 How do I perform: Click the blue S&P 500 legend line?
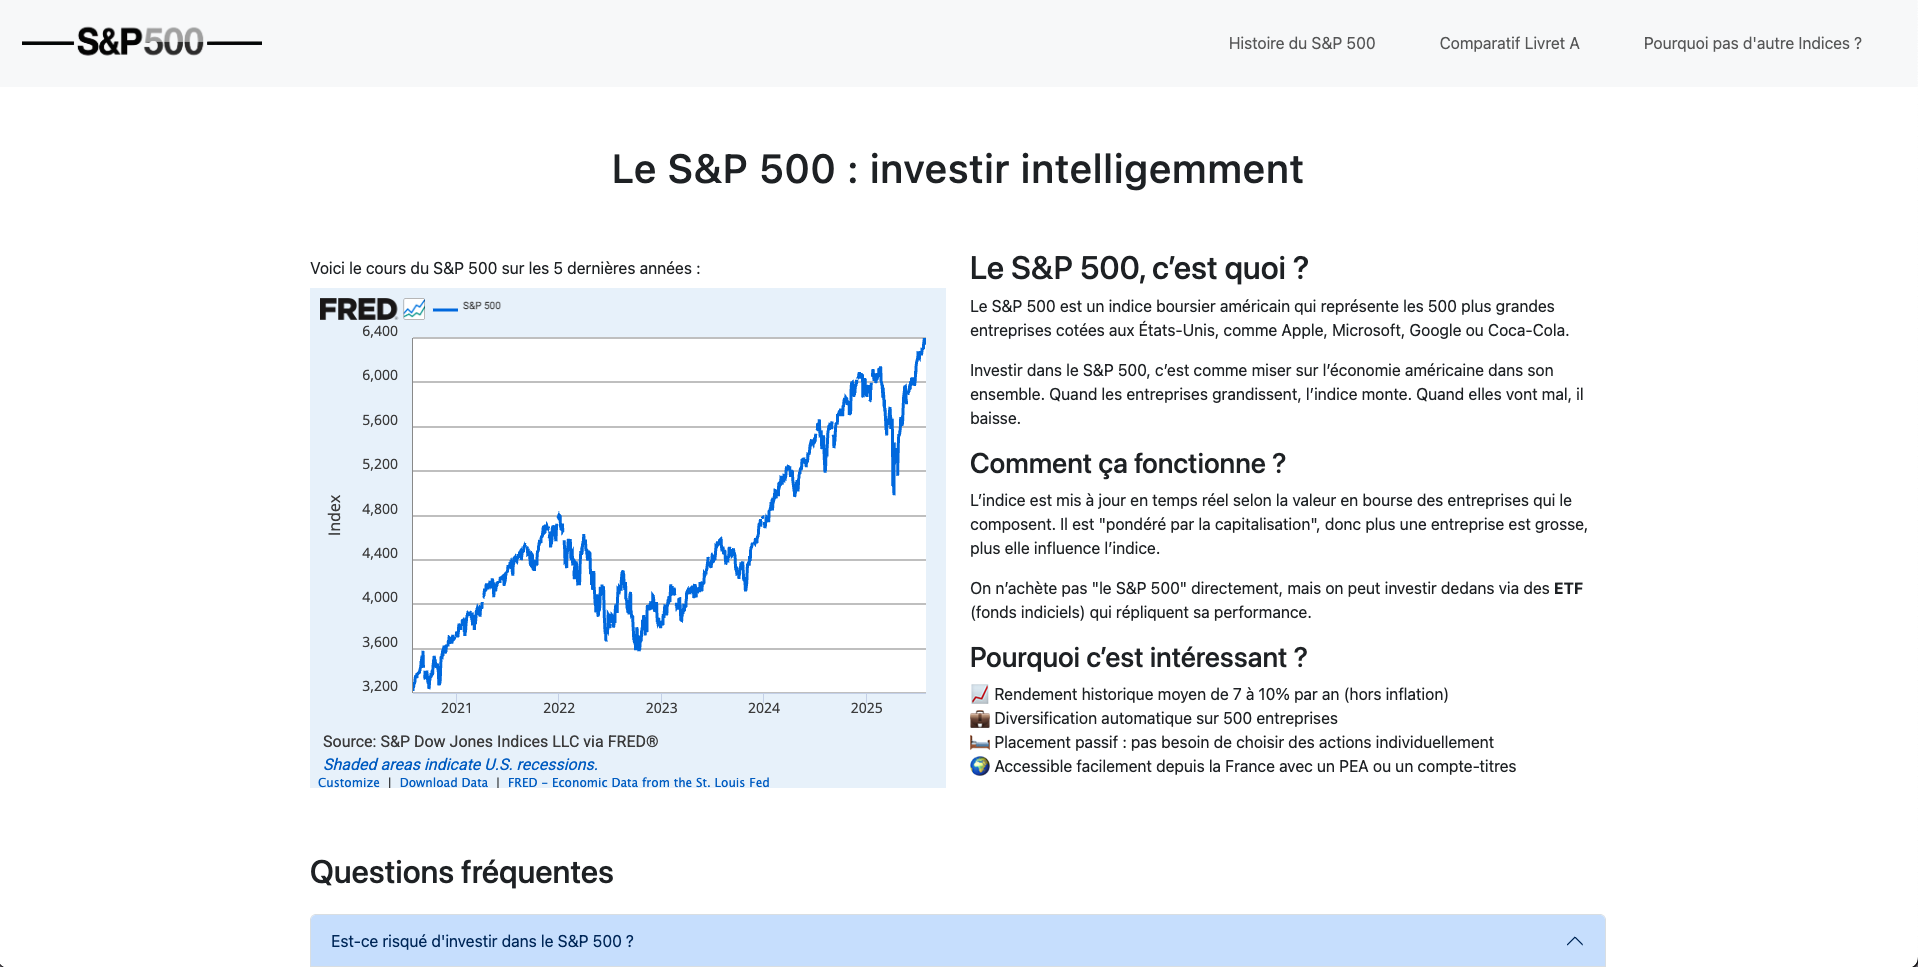pyautogui.click(x=445, y=309)
